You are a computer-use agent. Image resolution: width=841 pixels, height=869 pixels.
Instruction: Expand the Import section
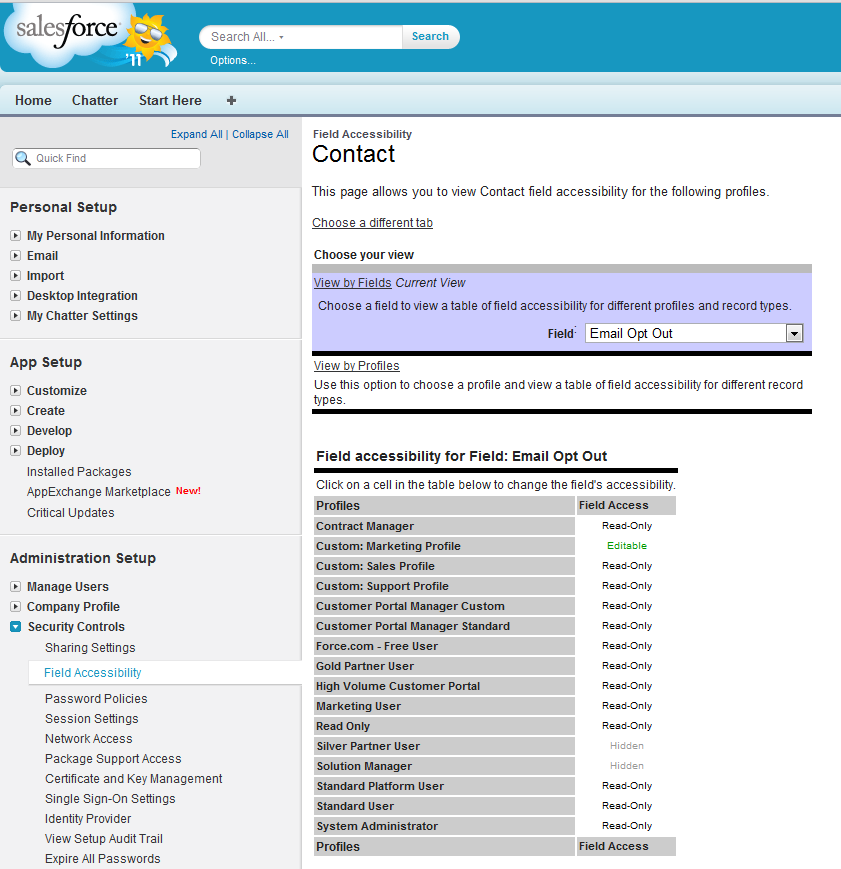coord(16,275)
